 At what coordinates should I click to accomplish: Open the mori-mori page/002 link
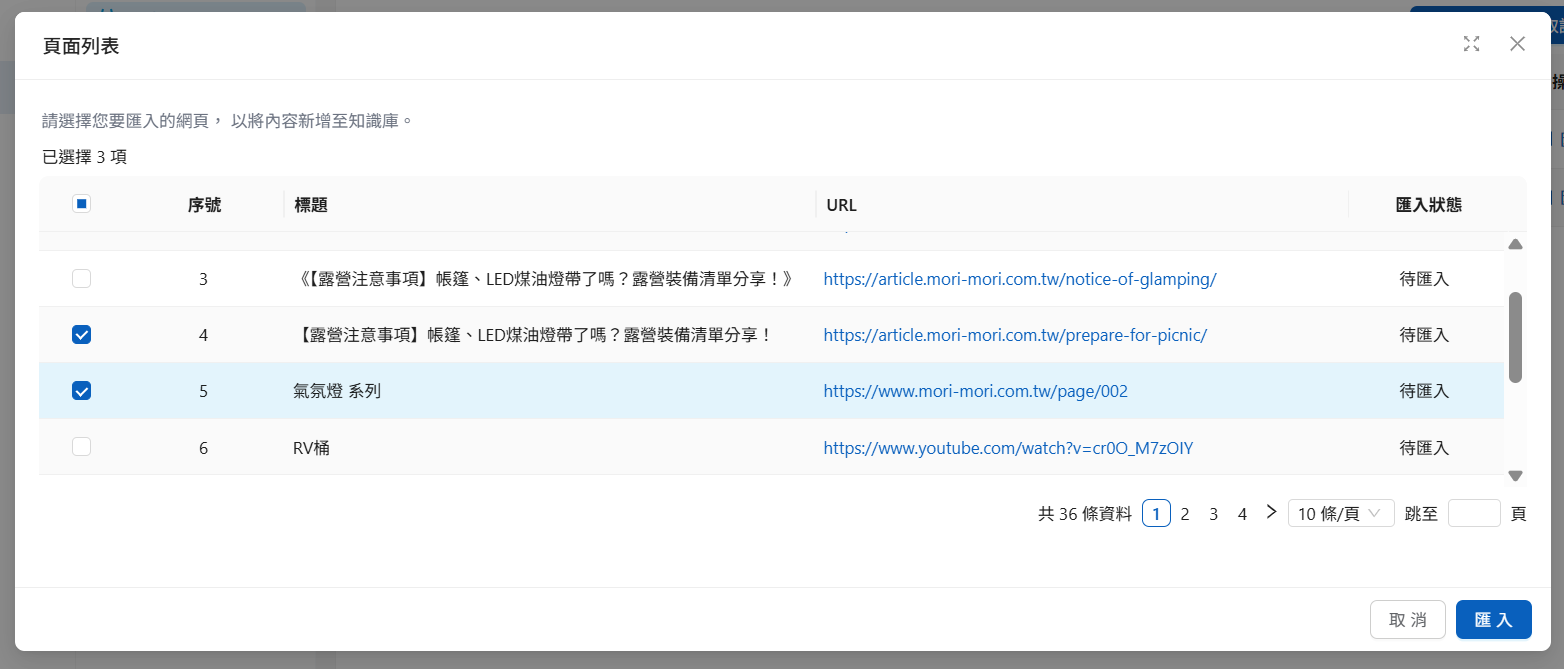pyautogui.click(x=975, y=391)
